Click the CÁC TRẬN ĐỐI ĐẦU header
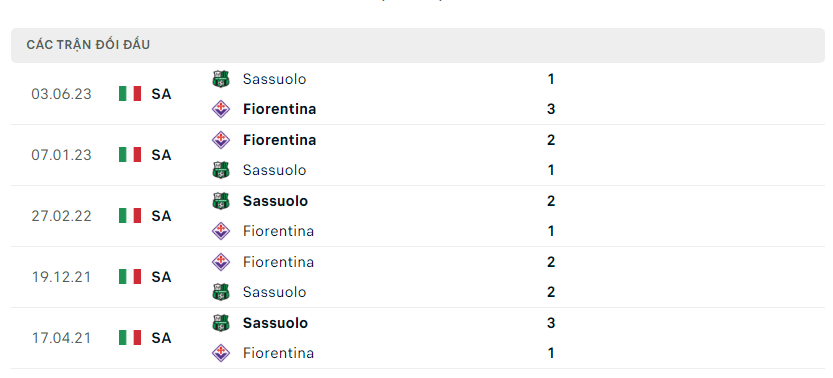This screenshot has height=378, width=833. pos(88,45)
